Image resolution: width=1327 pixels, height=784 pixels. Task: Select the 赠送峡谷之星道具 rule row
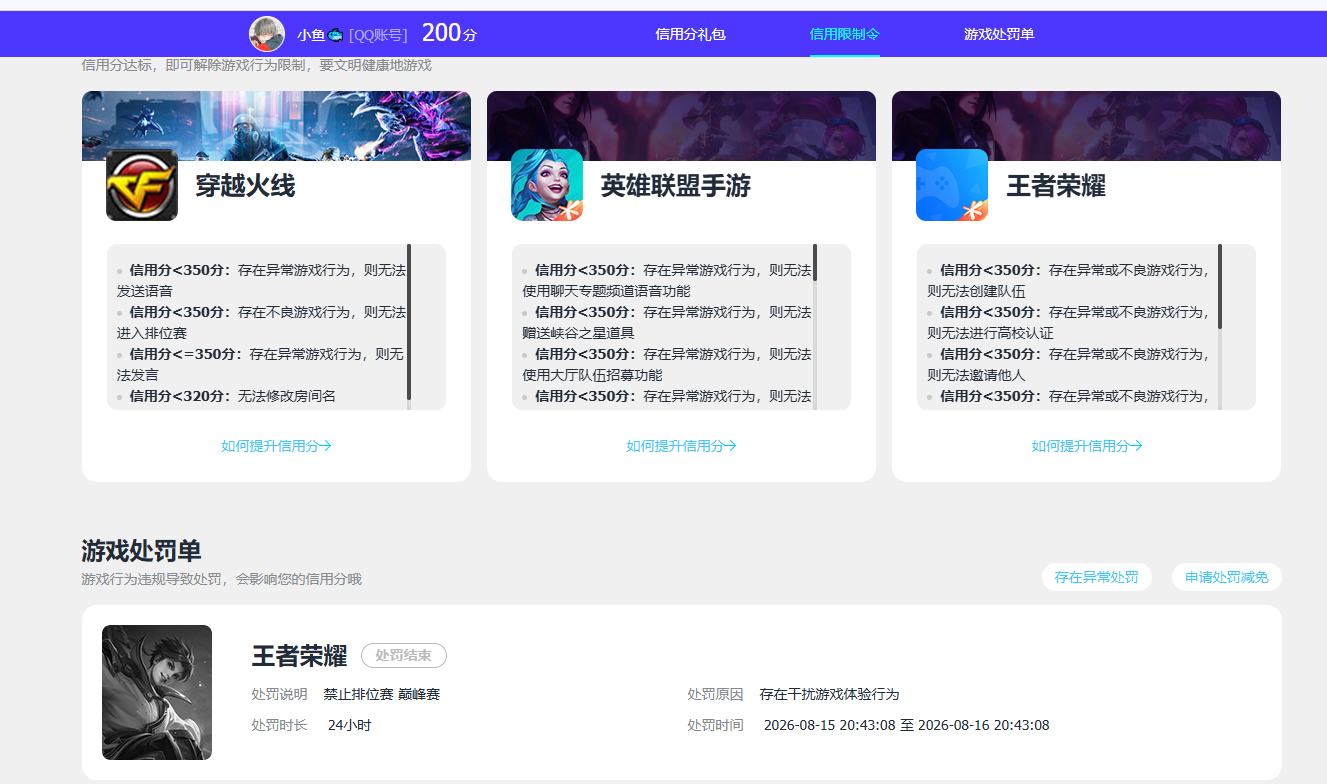click(666, 322)
